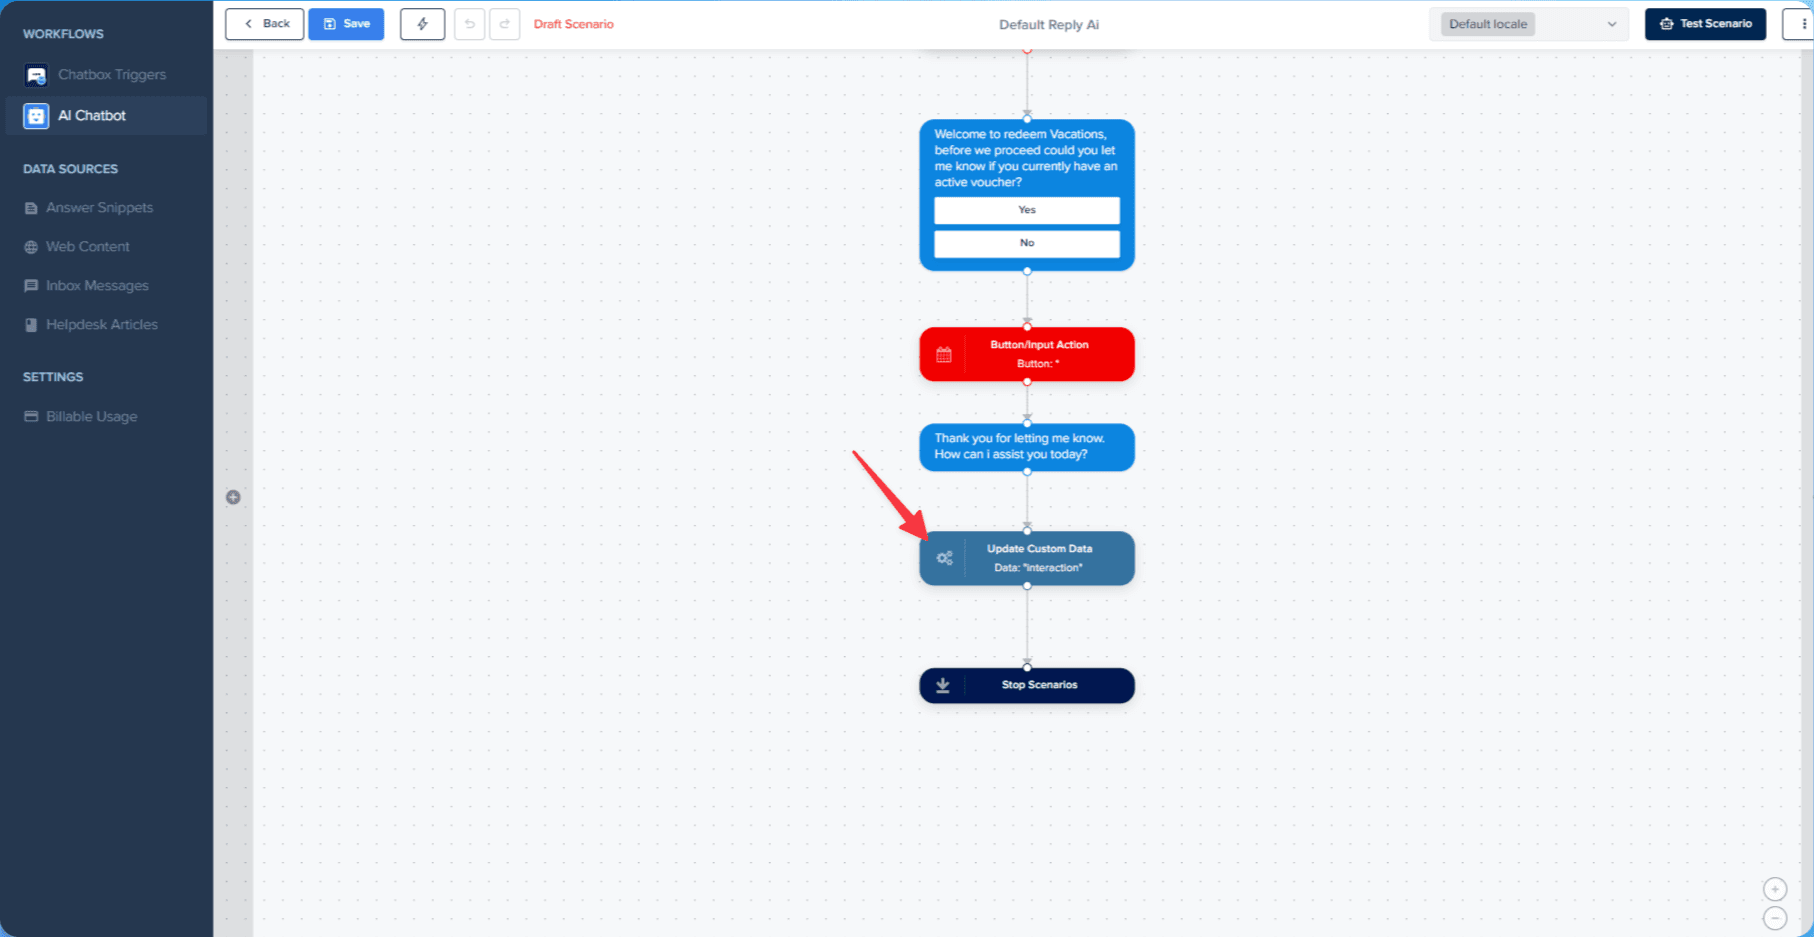This screenshot has height=937, width=1814.
Task: Click the undo arrow icon
Action: (469, 24)
